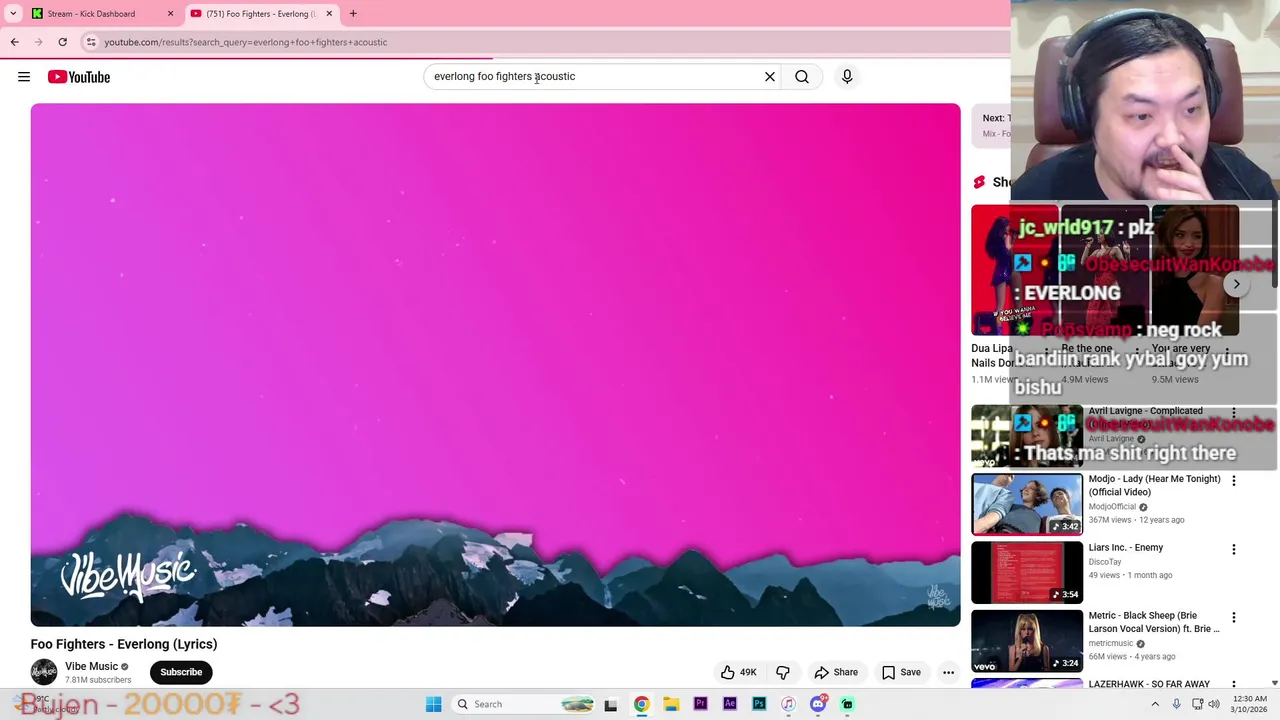
Task: Open the YouTube hamburger guide menu
Action: tap(24, 77)
